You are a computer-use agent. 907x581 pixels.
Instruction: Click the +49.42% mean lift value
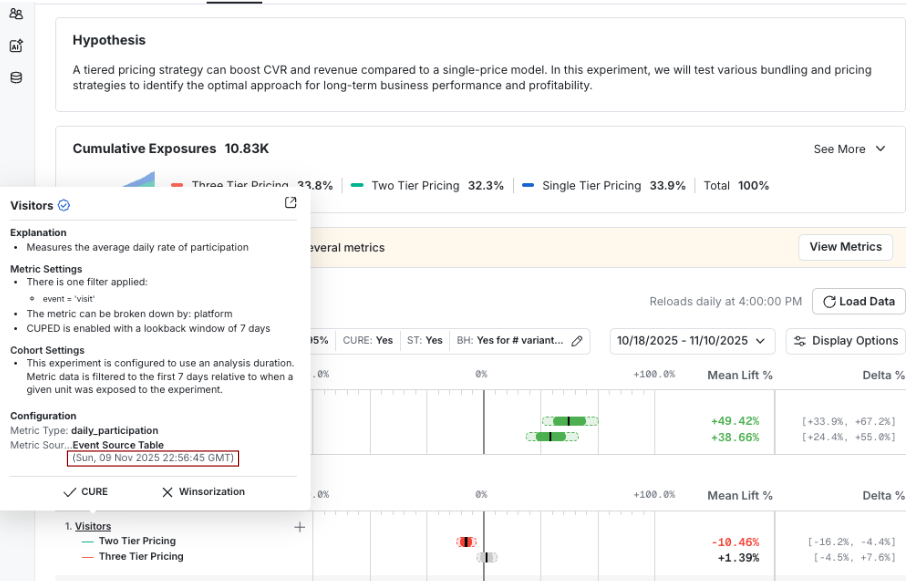point(735,421)
